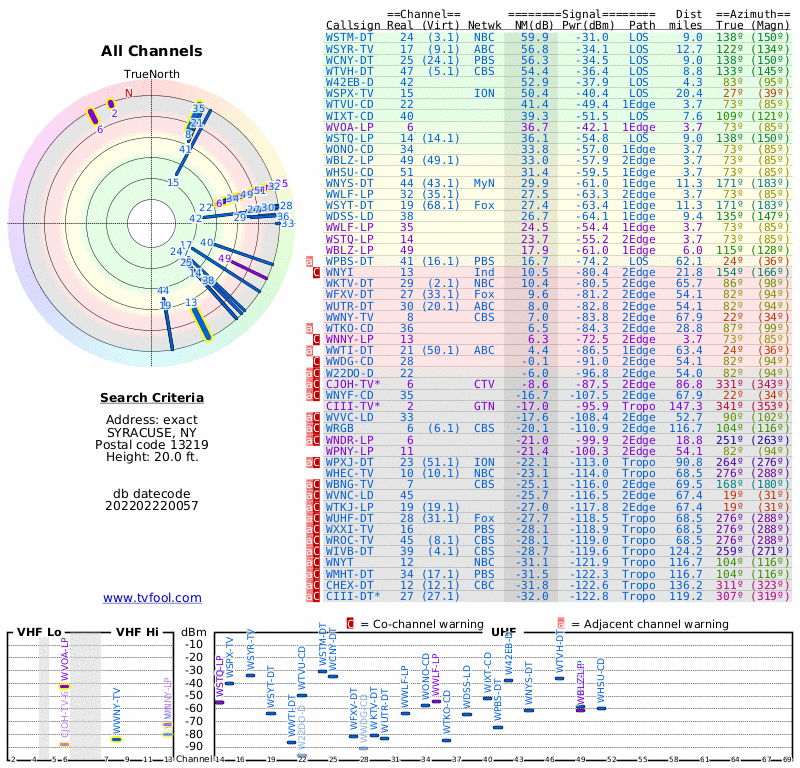Click the NM(dB) column header

click(535, 25)
